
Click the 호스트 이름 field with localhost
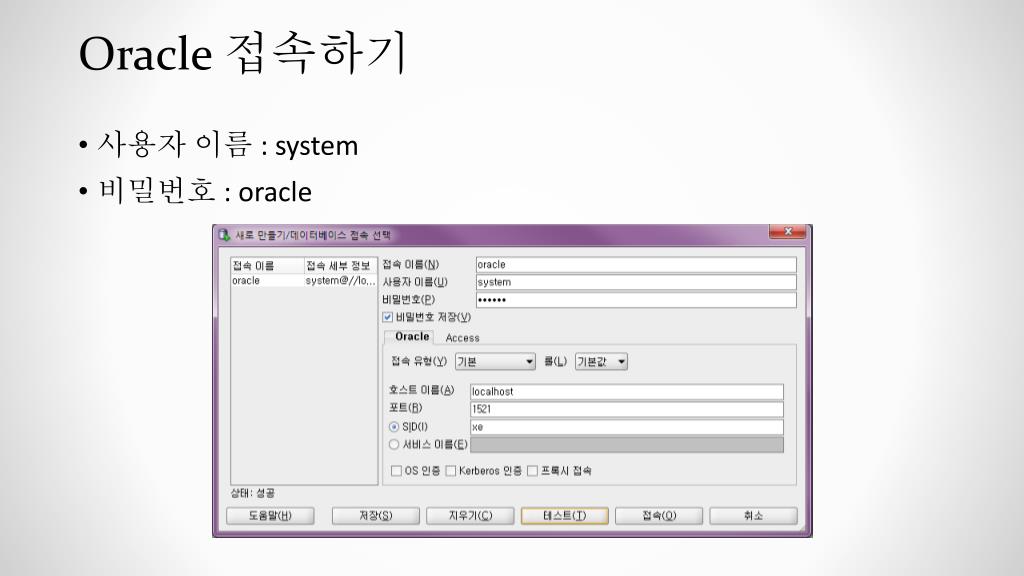coord(626,392)
